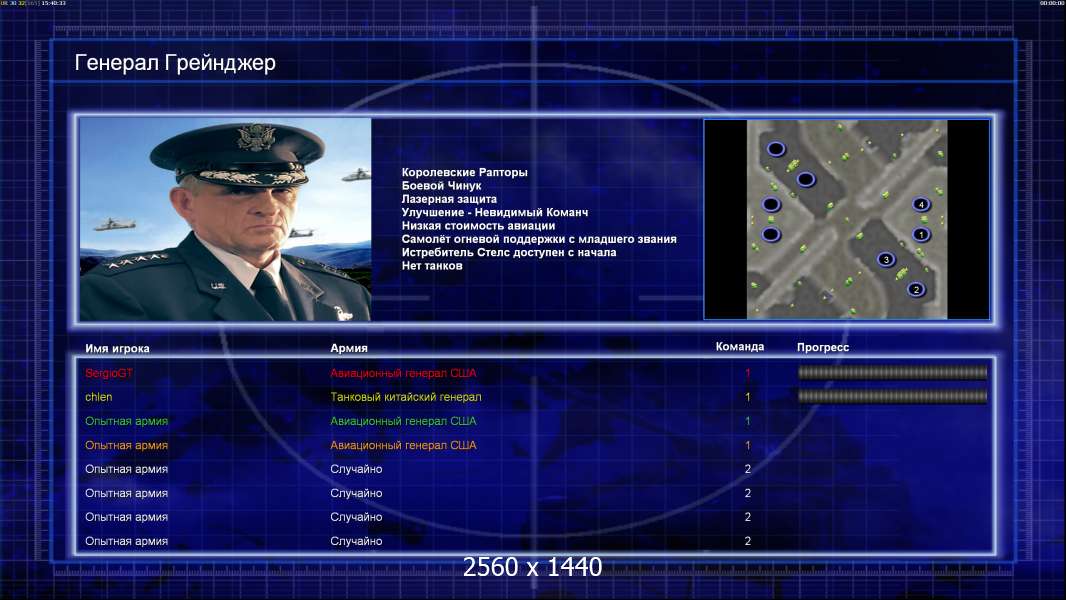Click the General Granger portrait image
This screenshot has width=1066, height=600.
[226, 219]
